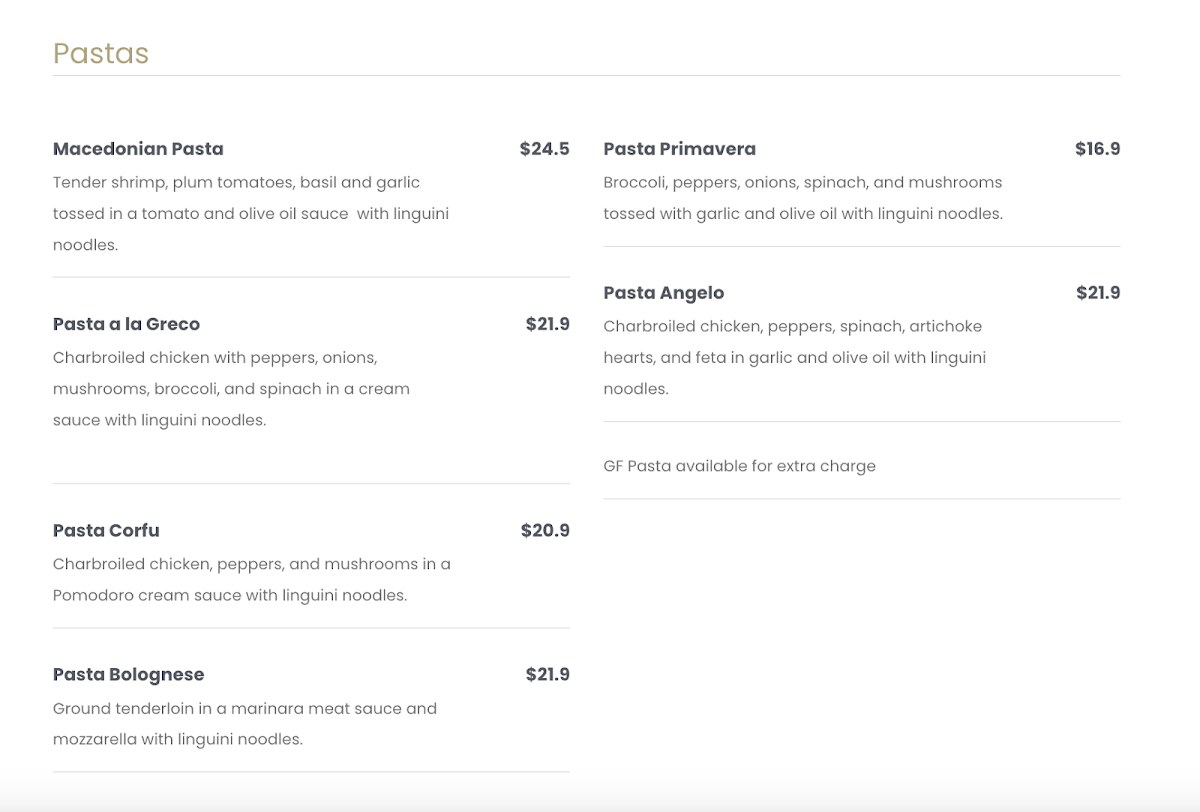This screenshot has width=1200, height=812.
Task: Choose the Pasta Corfu title
Action: (x=106, y=530)
